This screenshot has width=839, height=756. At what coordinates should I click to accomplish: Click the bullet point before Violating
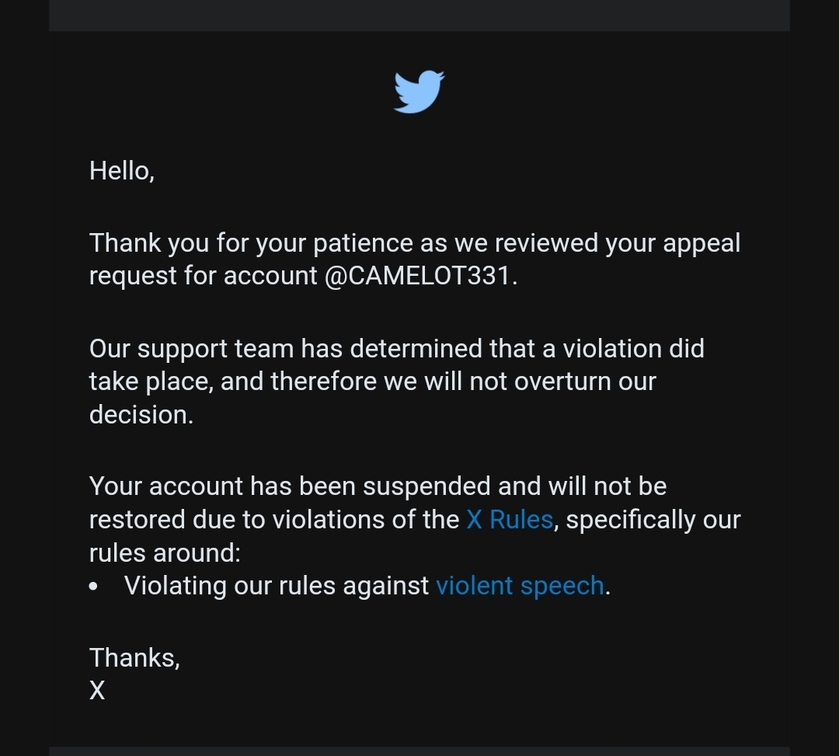(94, 587)
